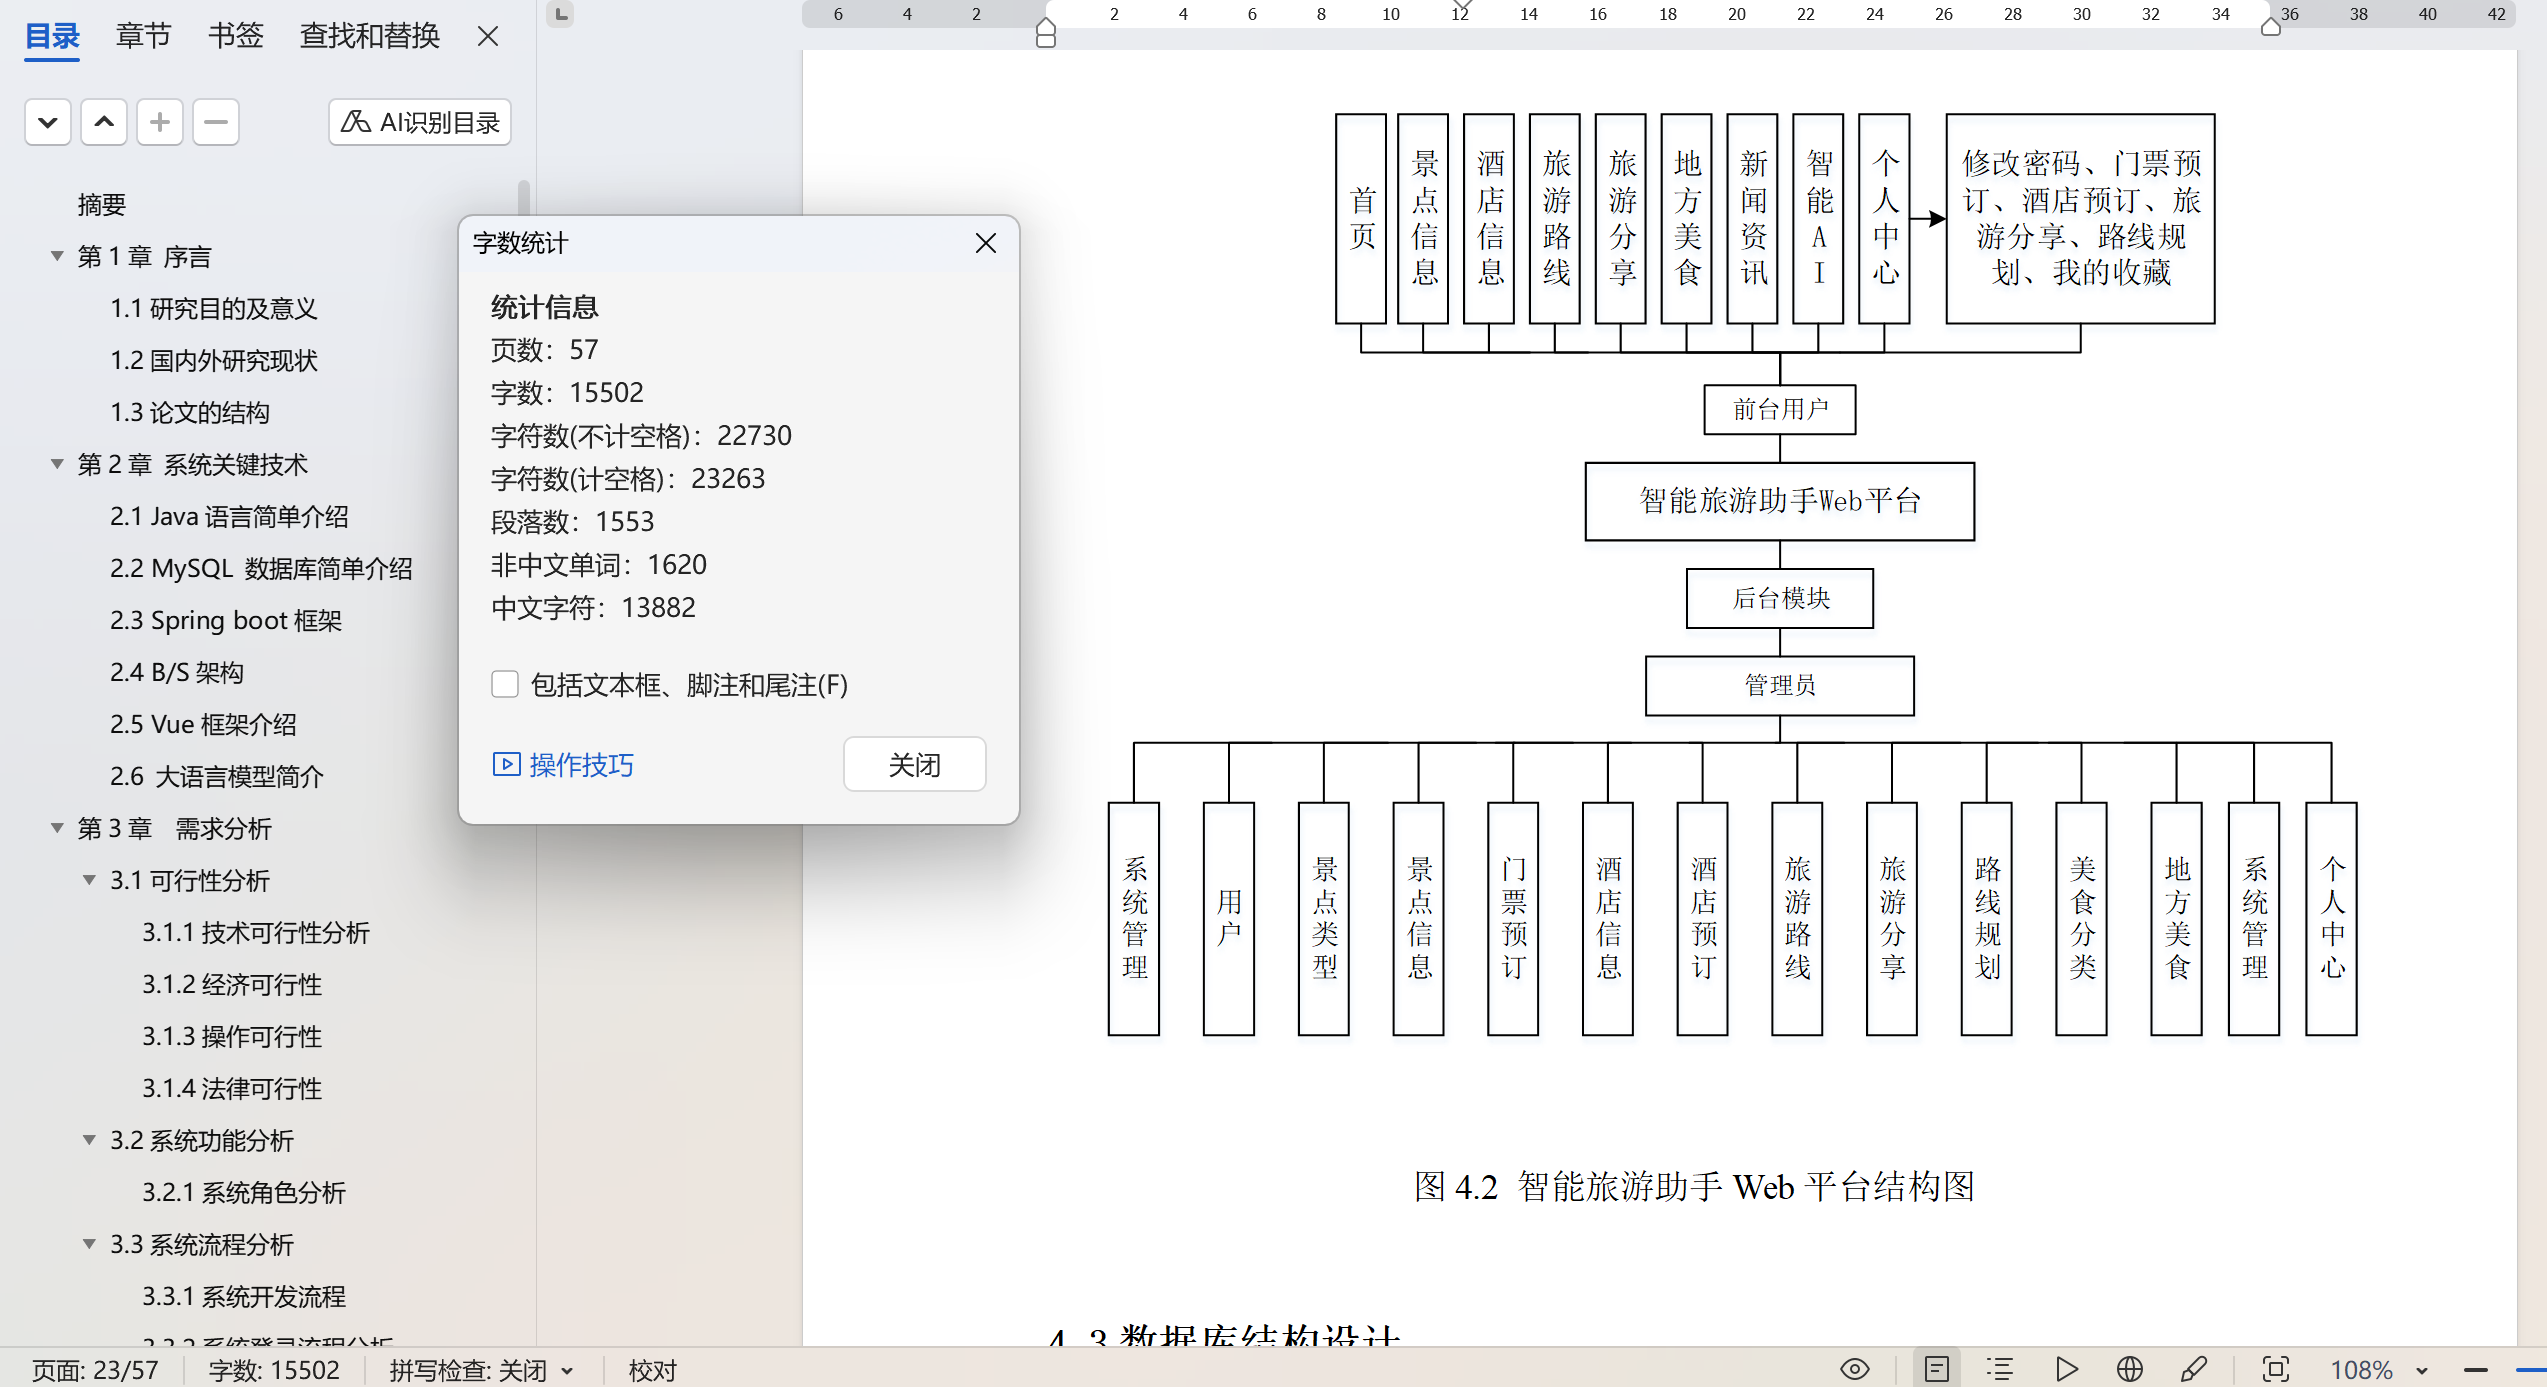Click the zoom out minus on the zoom slider
The height and width of the screenshot is (1387, 2547).
coord(2476,1370)
